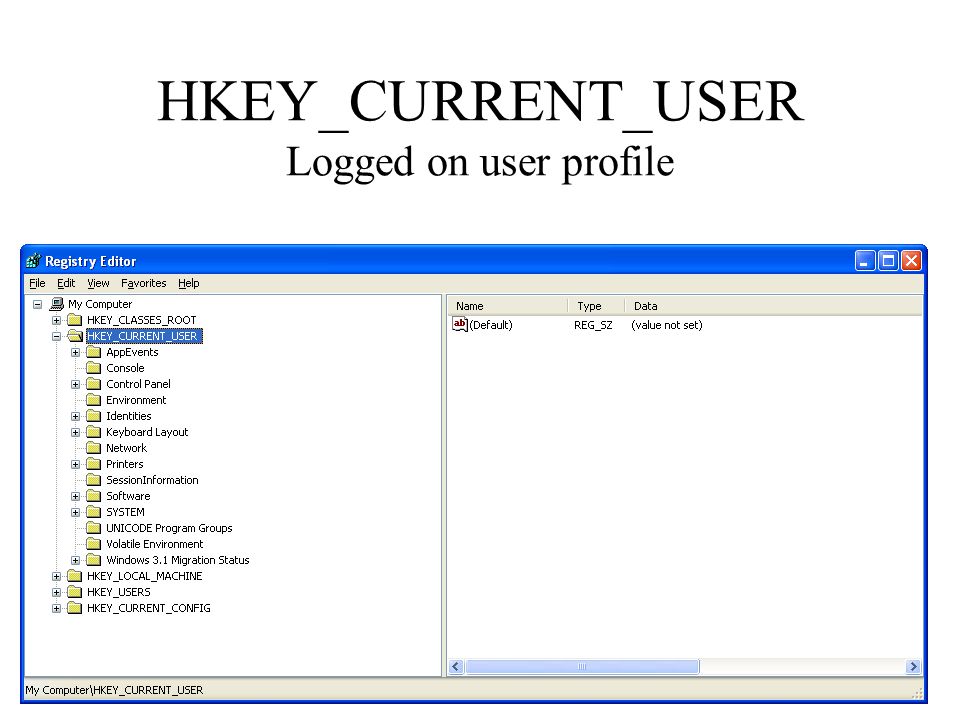
Task: Open the View menu
Action: pos(98,283)
